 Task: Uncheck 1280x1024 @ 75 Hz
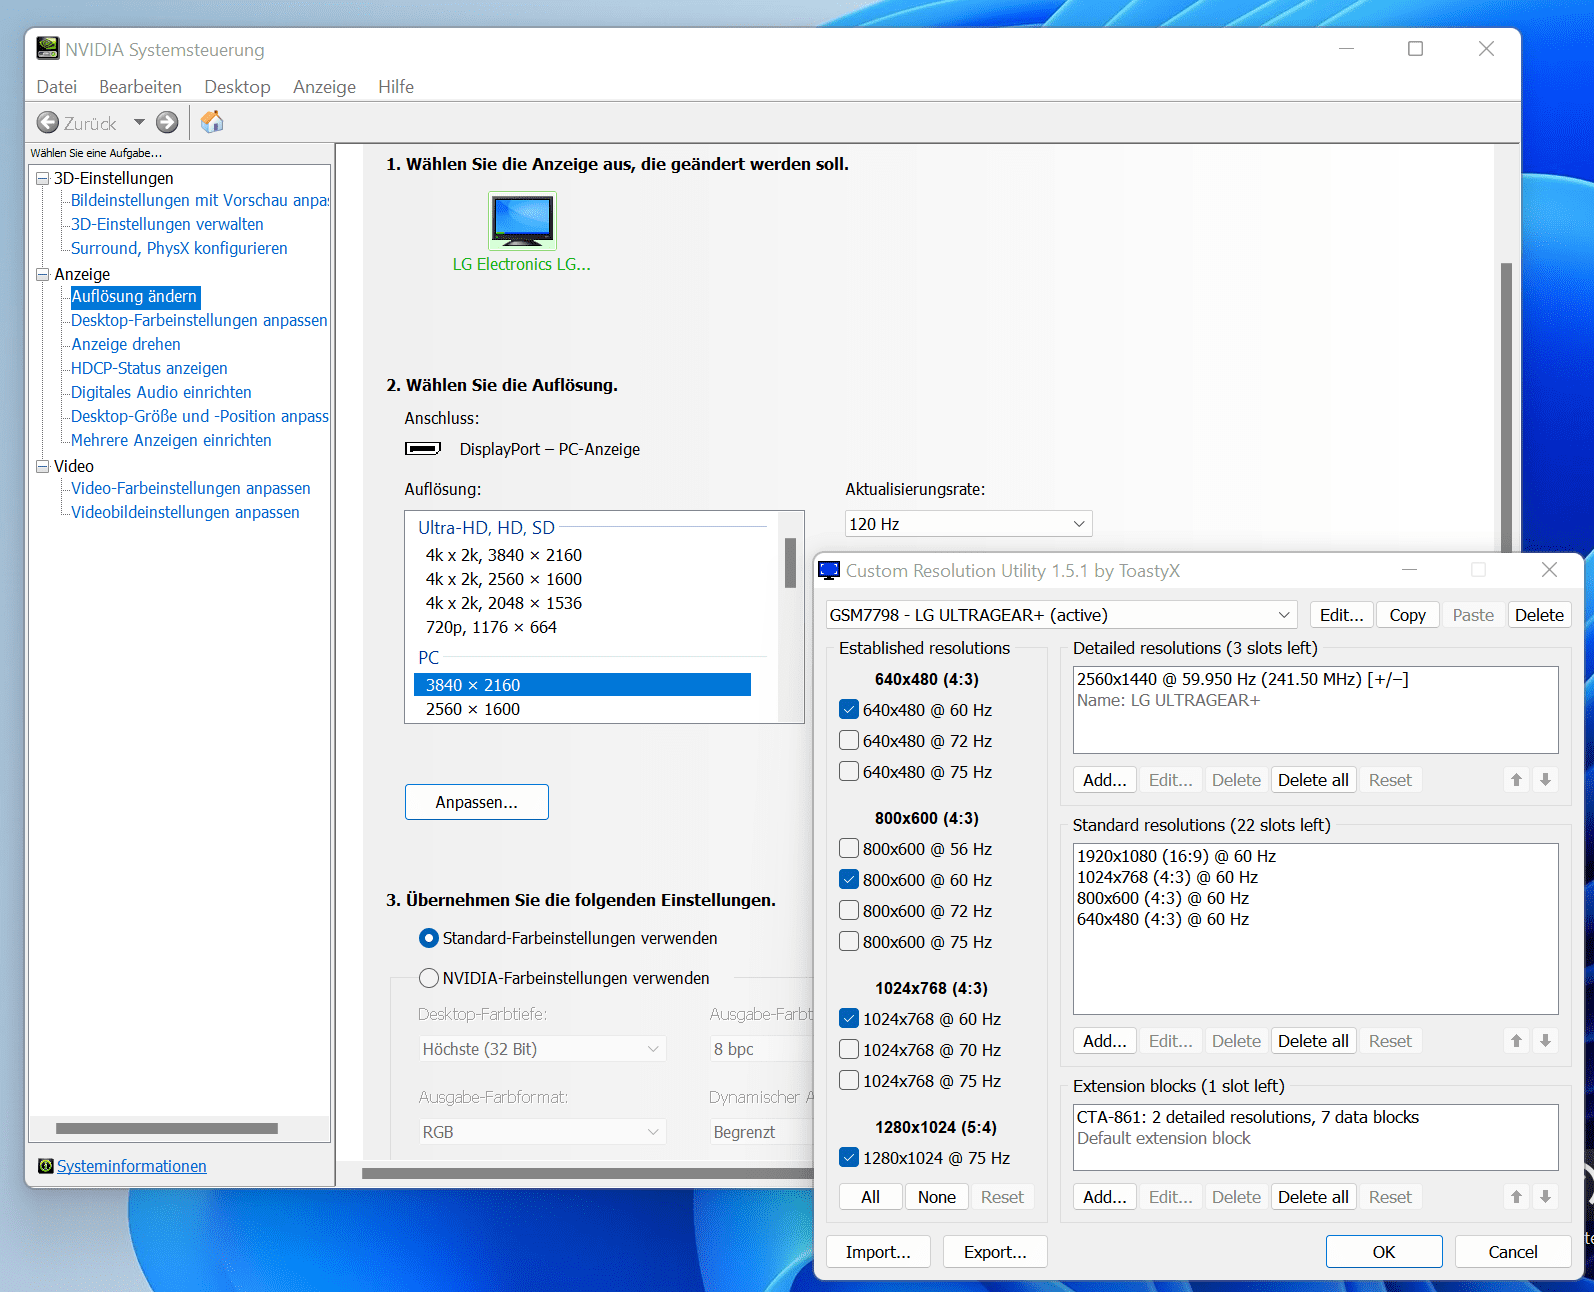849,1158
